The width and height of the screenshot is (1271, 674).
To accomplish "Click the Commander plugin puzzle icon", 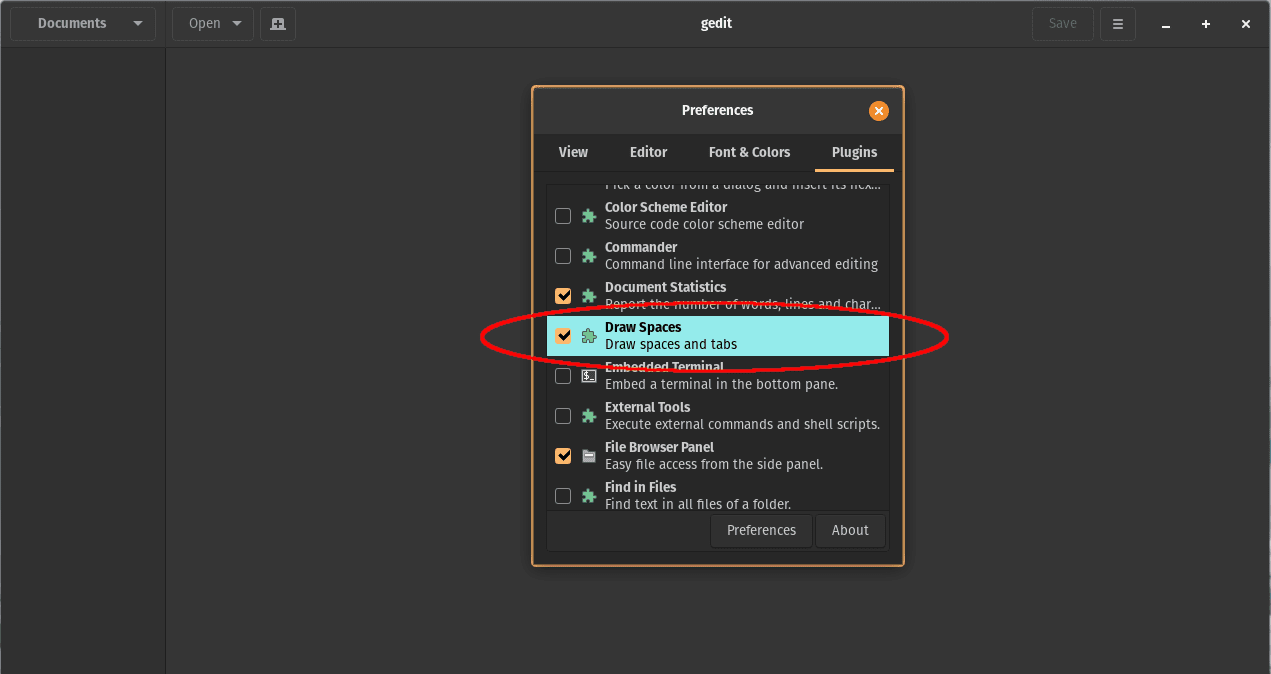I will 589,256.
